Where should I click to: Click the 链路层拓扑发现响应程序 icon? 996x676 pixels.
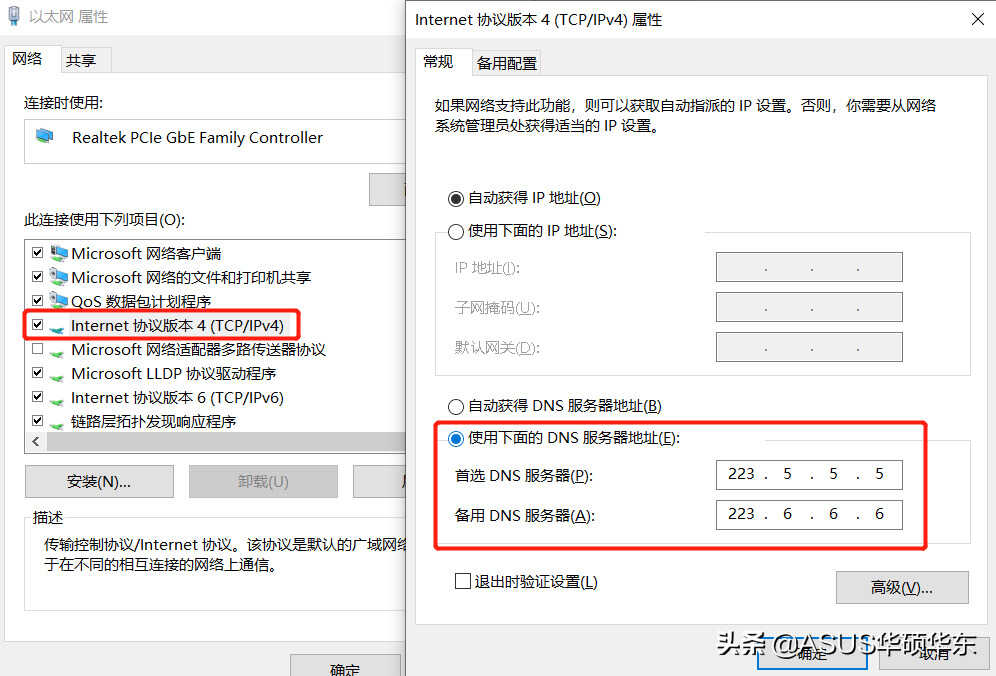pos(57,424)
